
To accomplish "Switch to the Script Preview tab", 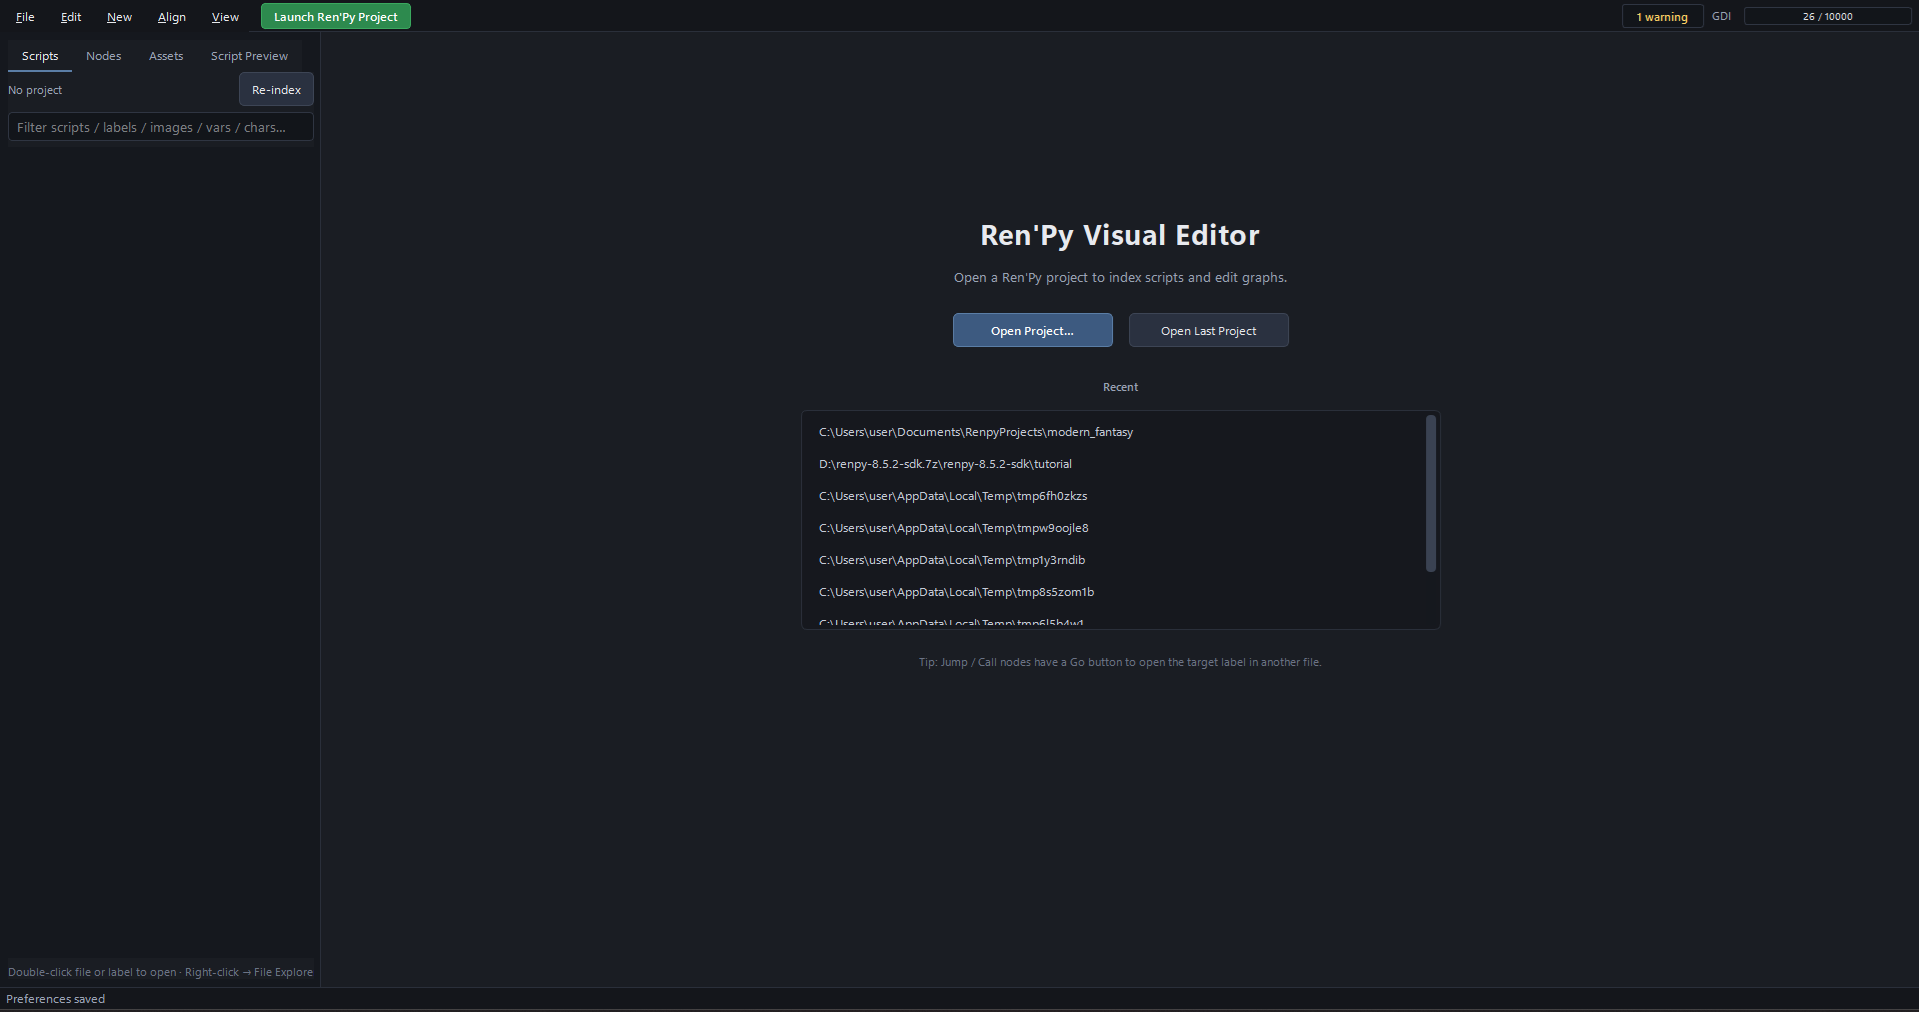I will [249, 56].
